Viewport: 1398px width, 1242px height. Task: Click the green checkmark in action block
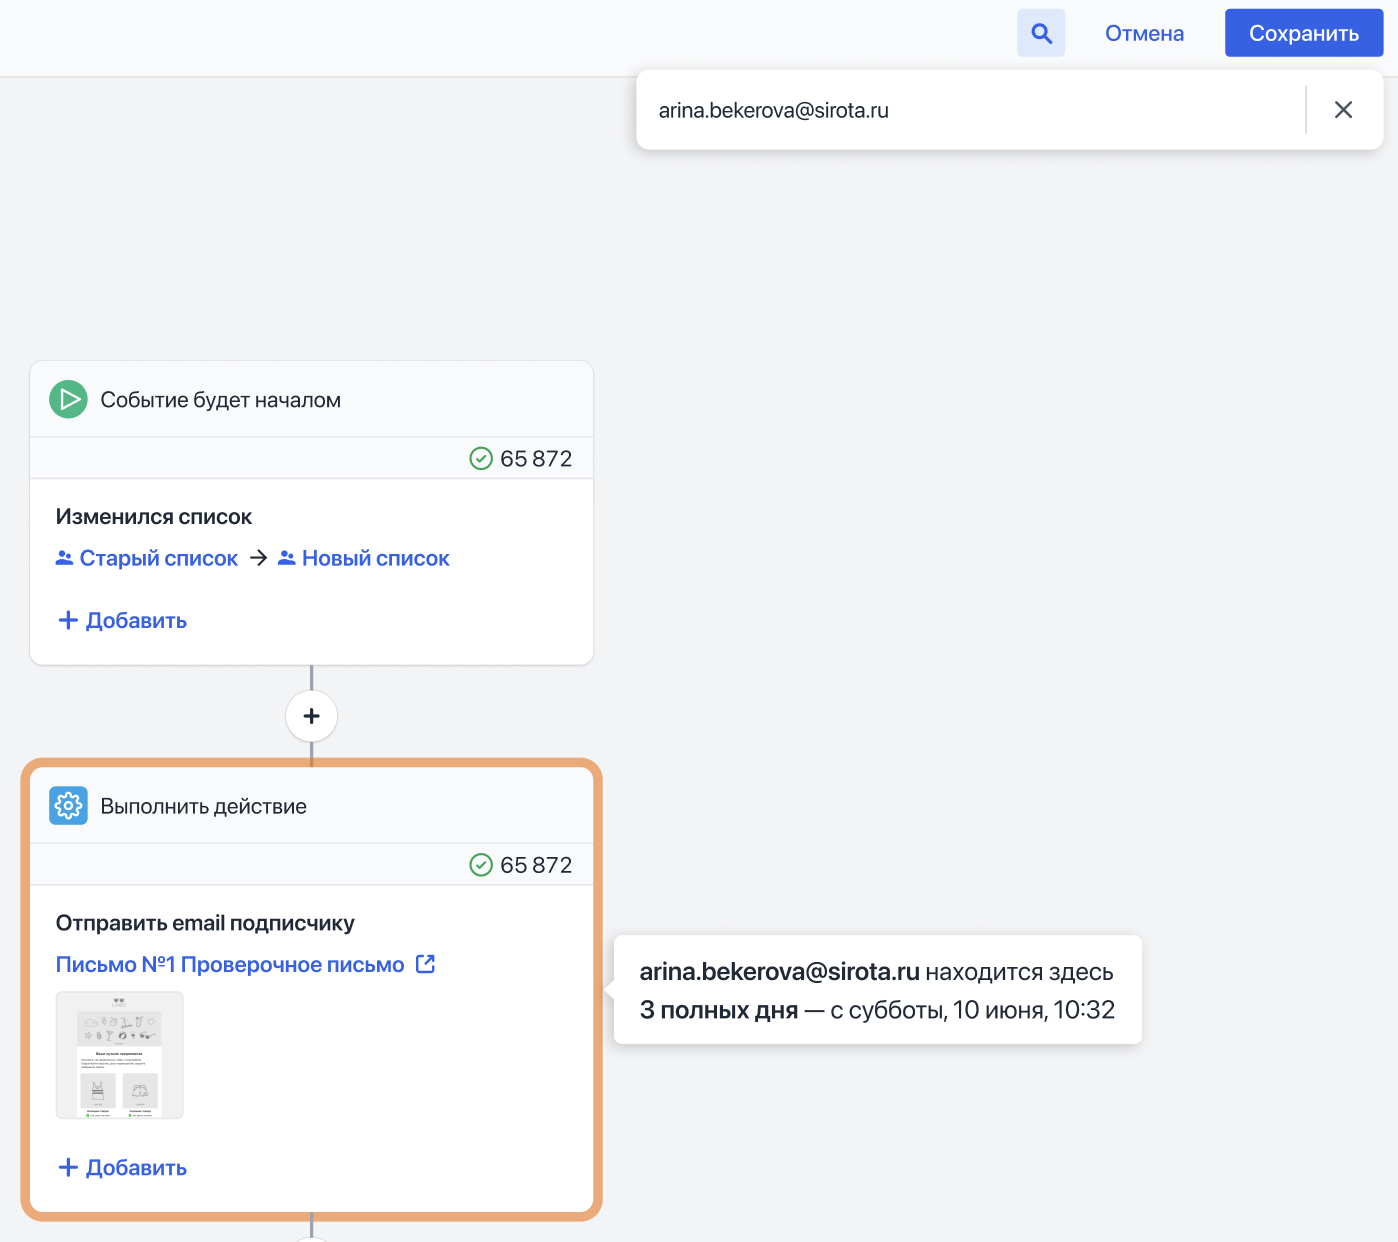[x=481, y=865]
